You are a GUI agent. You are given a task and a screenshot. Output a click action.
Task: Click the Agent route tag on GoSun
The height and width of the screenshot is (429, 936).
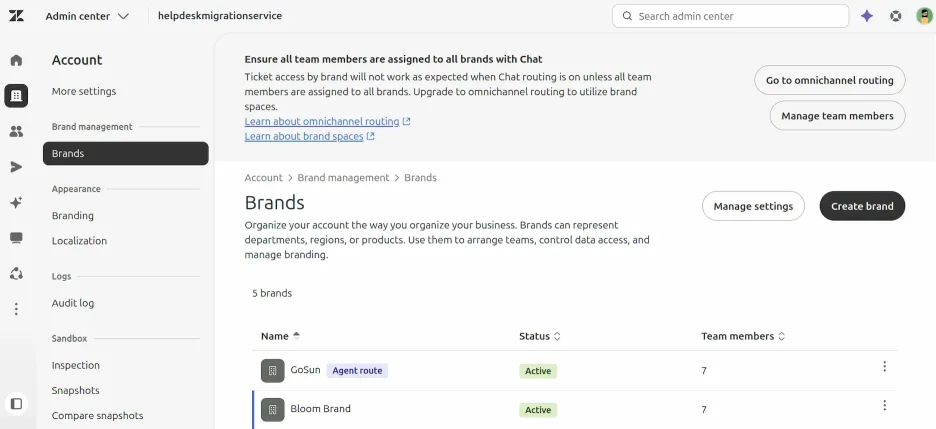pyautogui.click(x=357, y=371)
